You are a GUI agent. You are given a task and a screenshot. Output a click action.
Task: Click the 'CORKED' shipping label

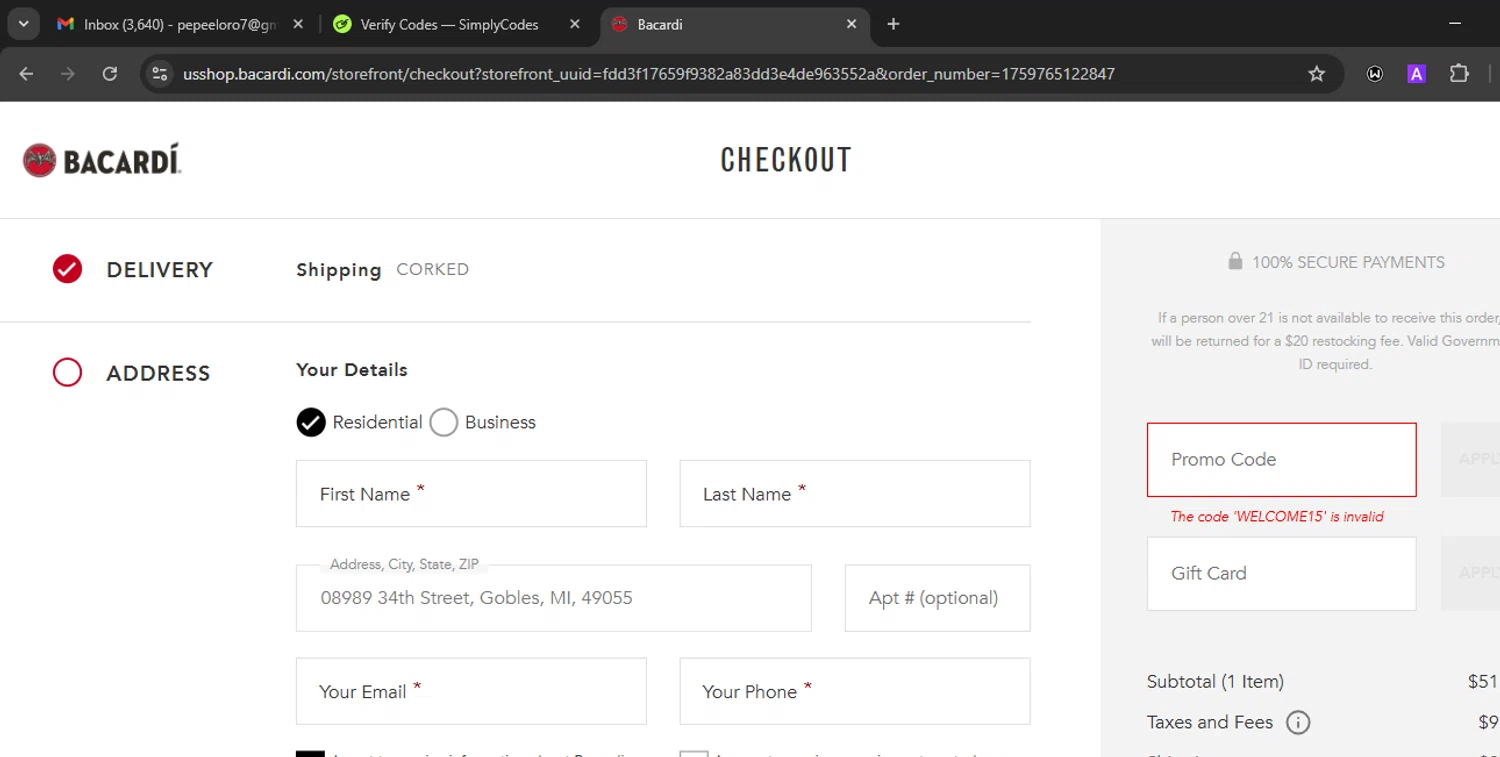[432, 269]
